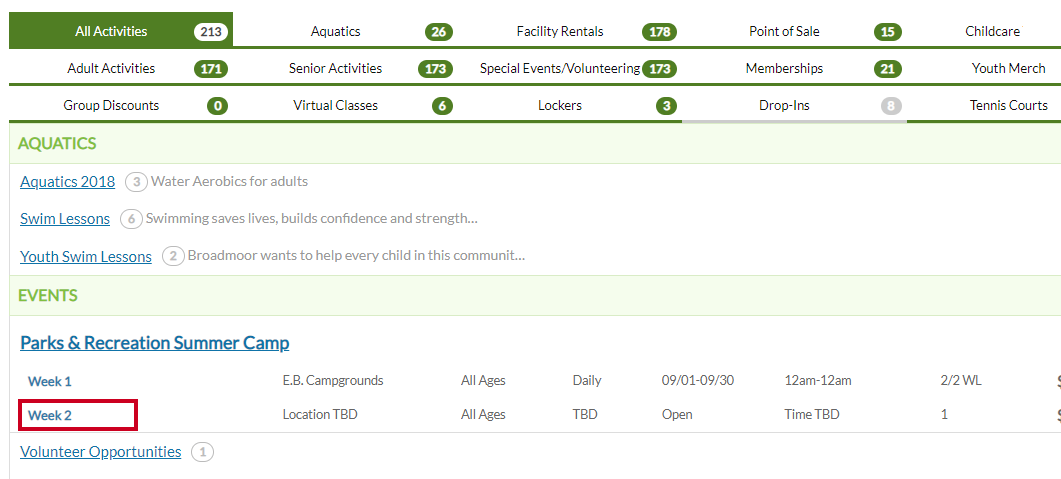Screen dimensions: 1061x479
Task: Select the Adult Activities tab
Action: coord(121,68)
